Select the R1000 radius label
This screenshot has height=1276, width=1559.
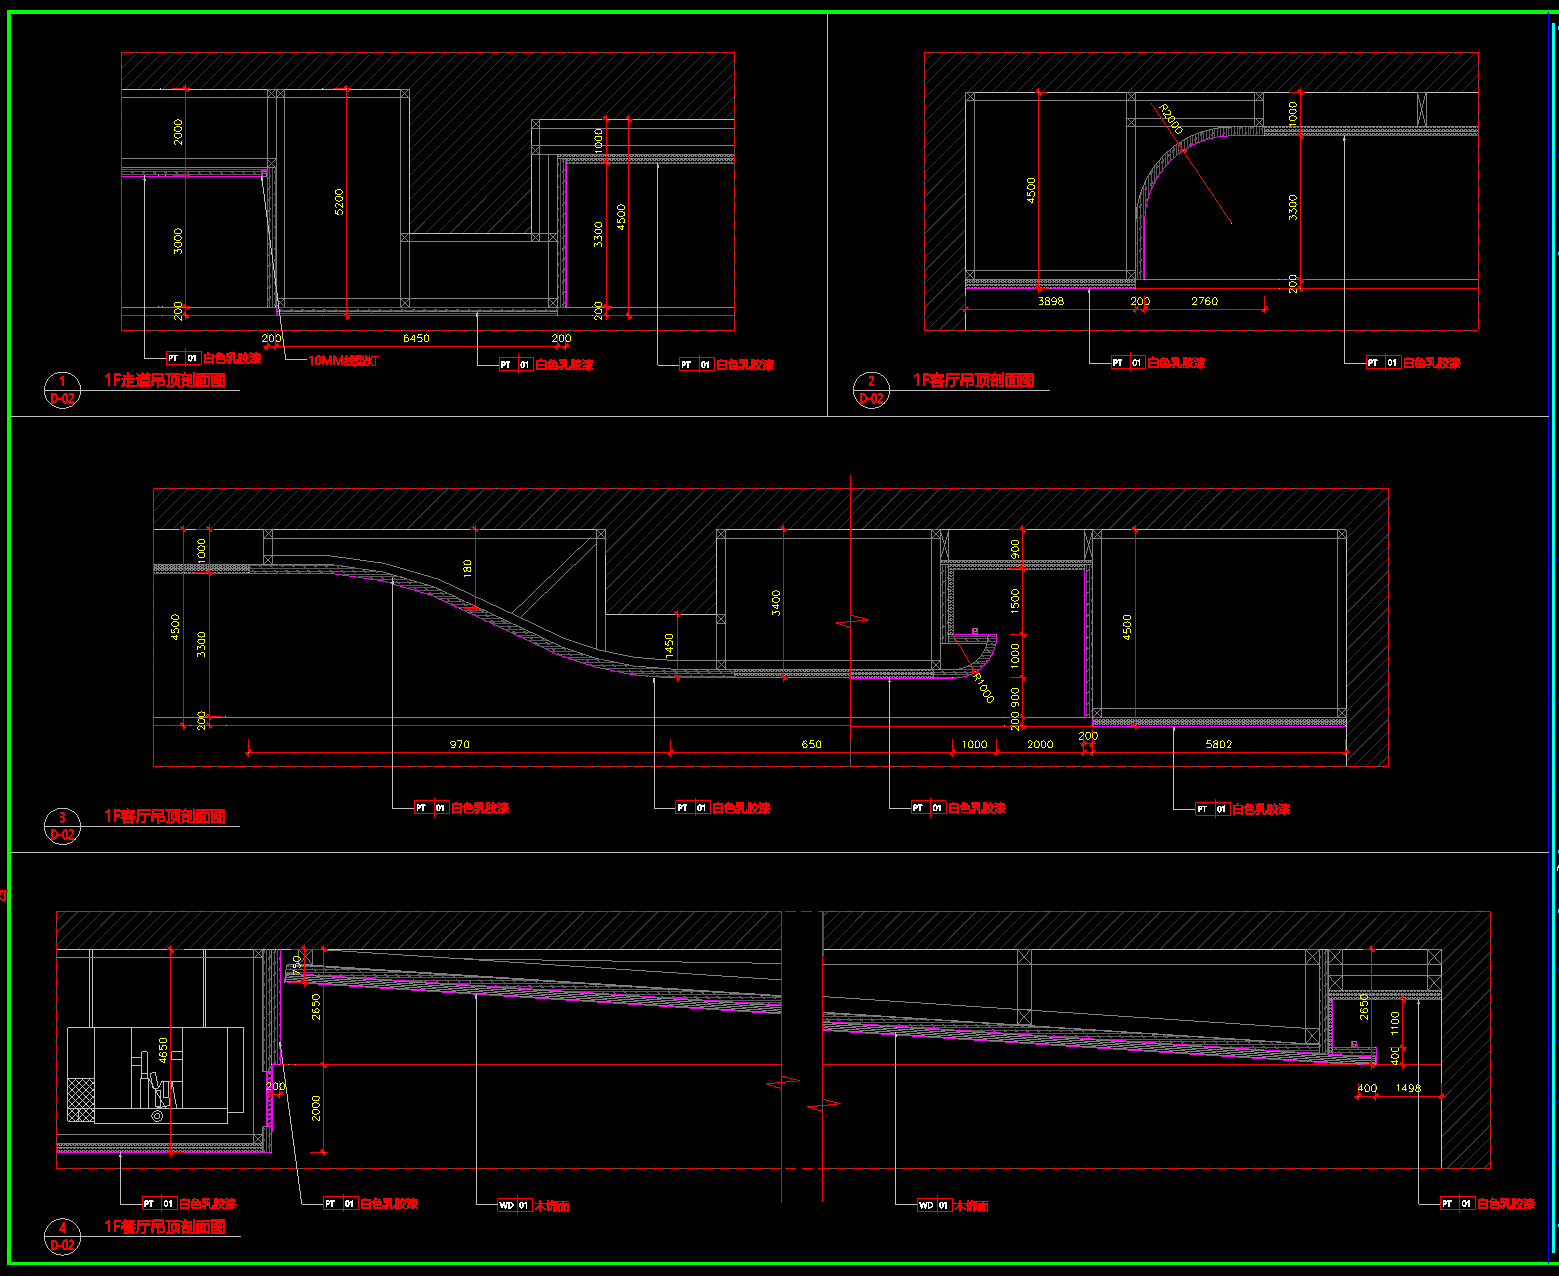pyautogui.click(x=982, y=687)
